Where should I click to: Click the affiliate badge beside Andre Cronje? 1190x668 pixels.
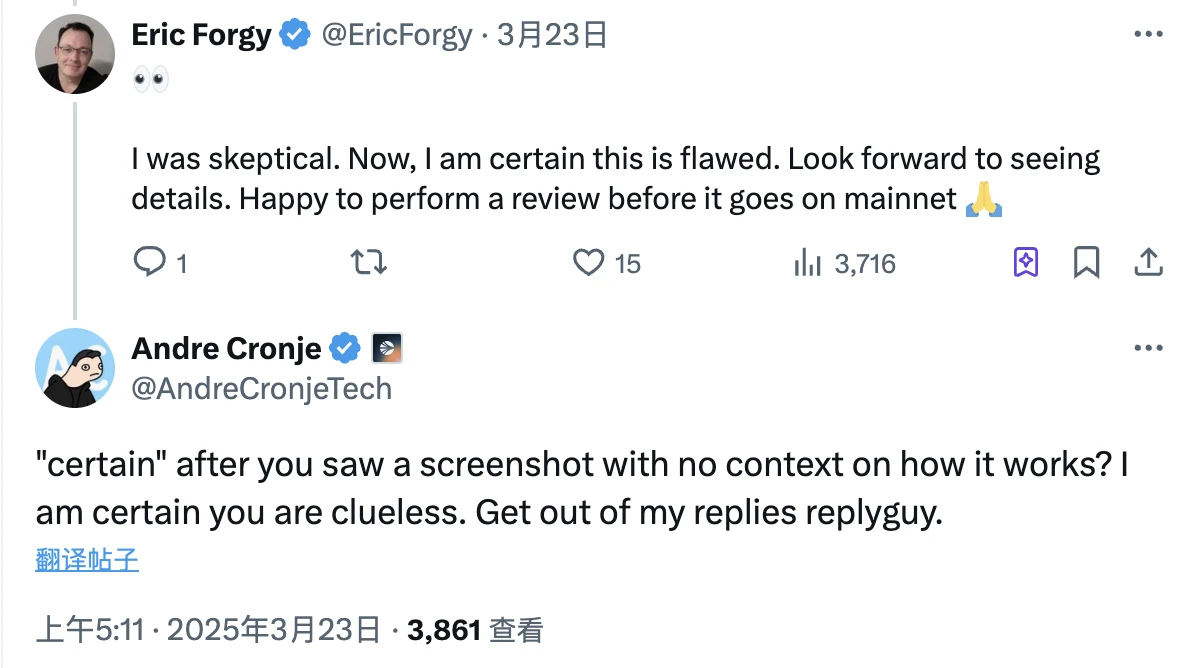pos(387,348)
